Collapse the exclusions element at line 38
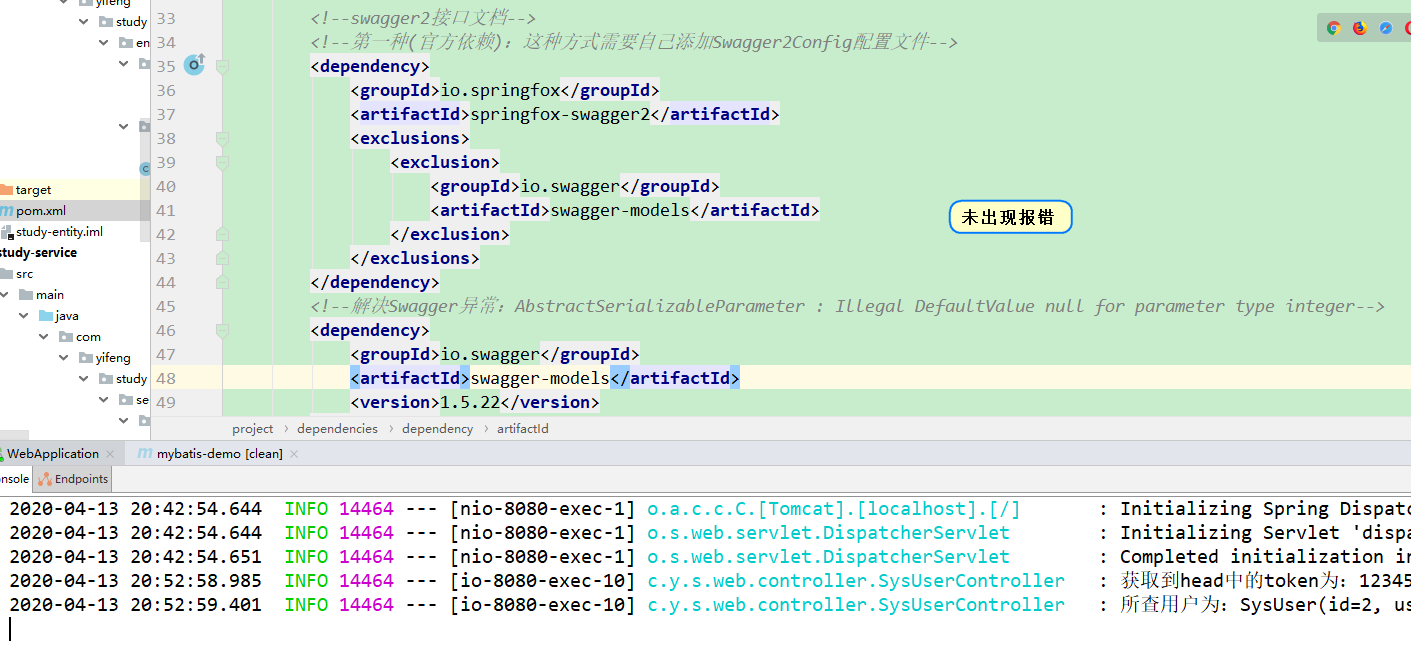Viewport: 1411px width, 650px height. pos(222,139)
